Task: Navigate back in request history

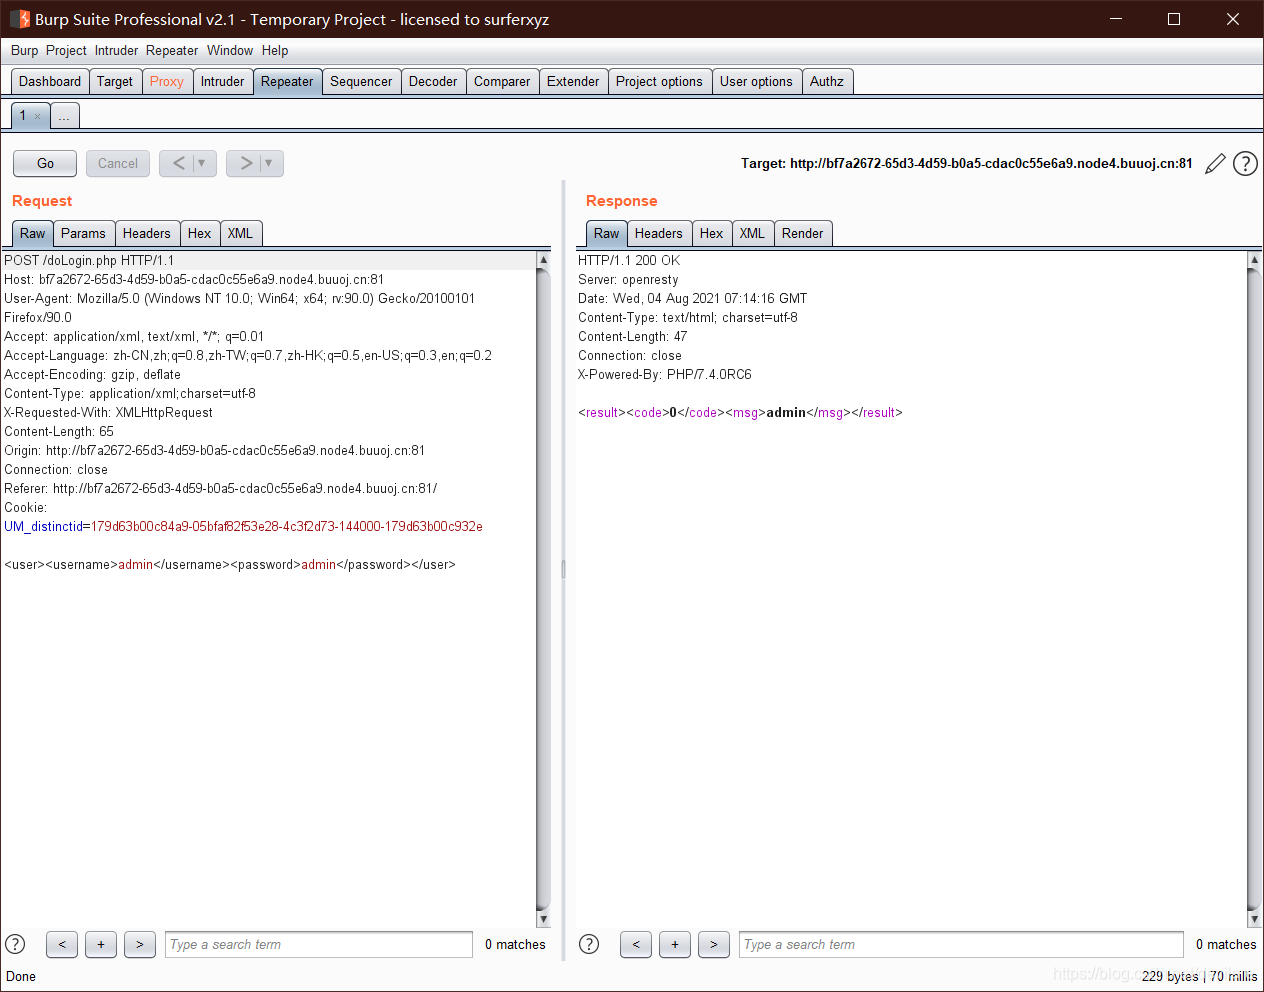Action: click(x=178, y=163)
